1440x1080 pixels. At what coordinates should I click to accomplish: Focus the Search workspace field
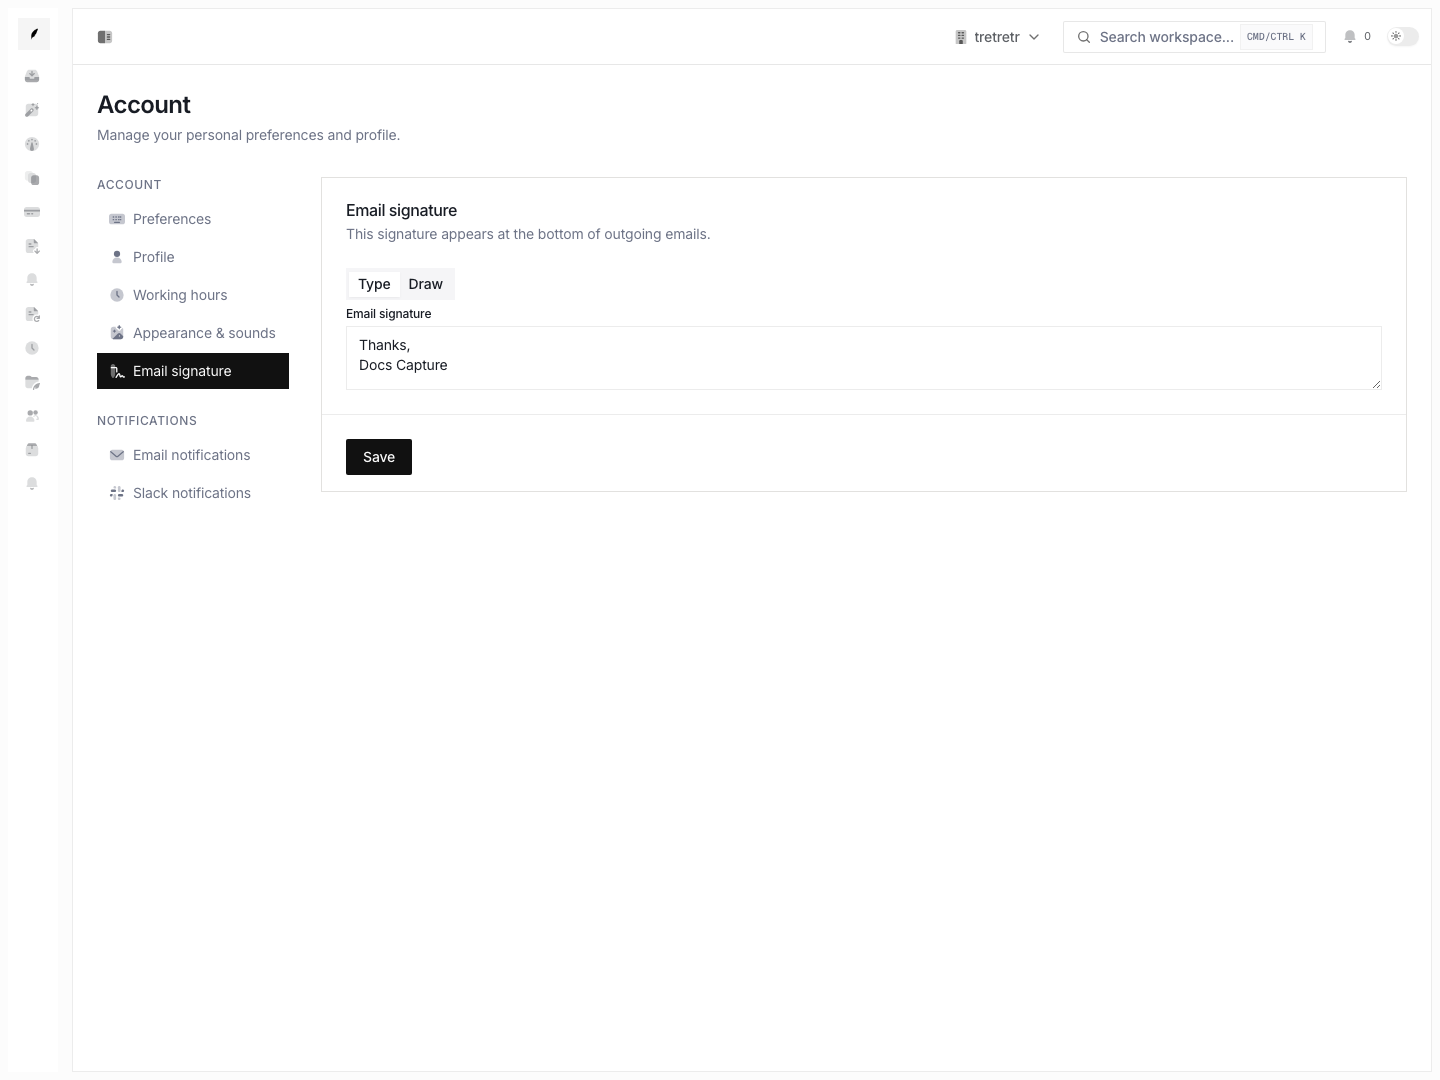1194,37
